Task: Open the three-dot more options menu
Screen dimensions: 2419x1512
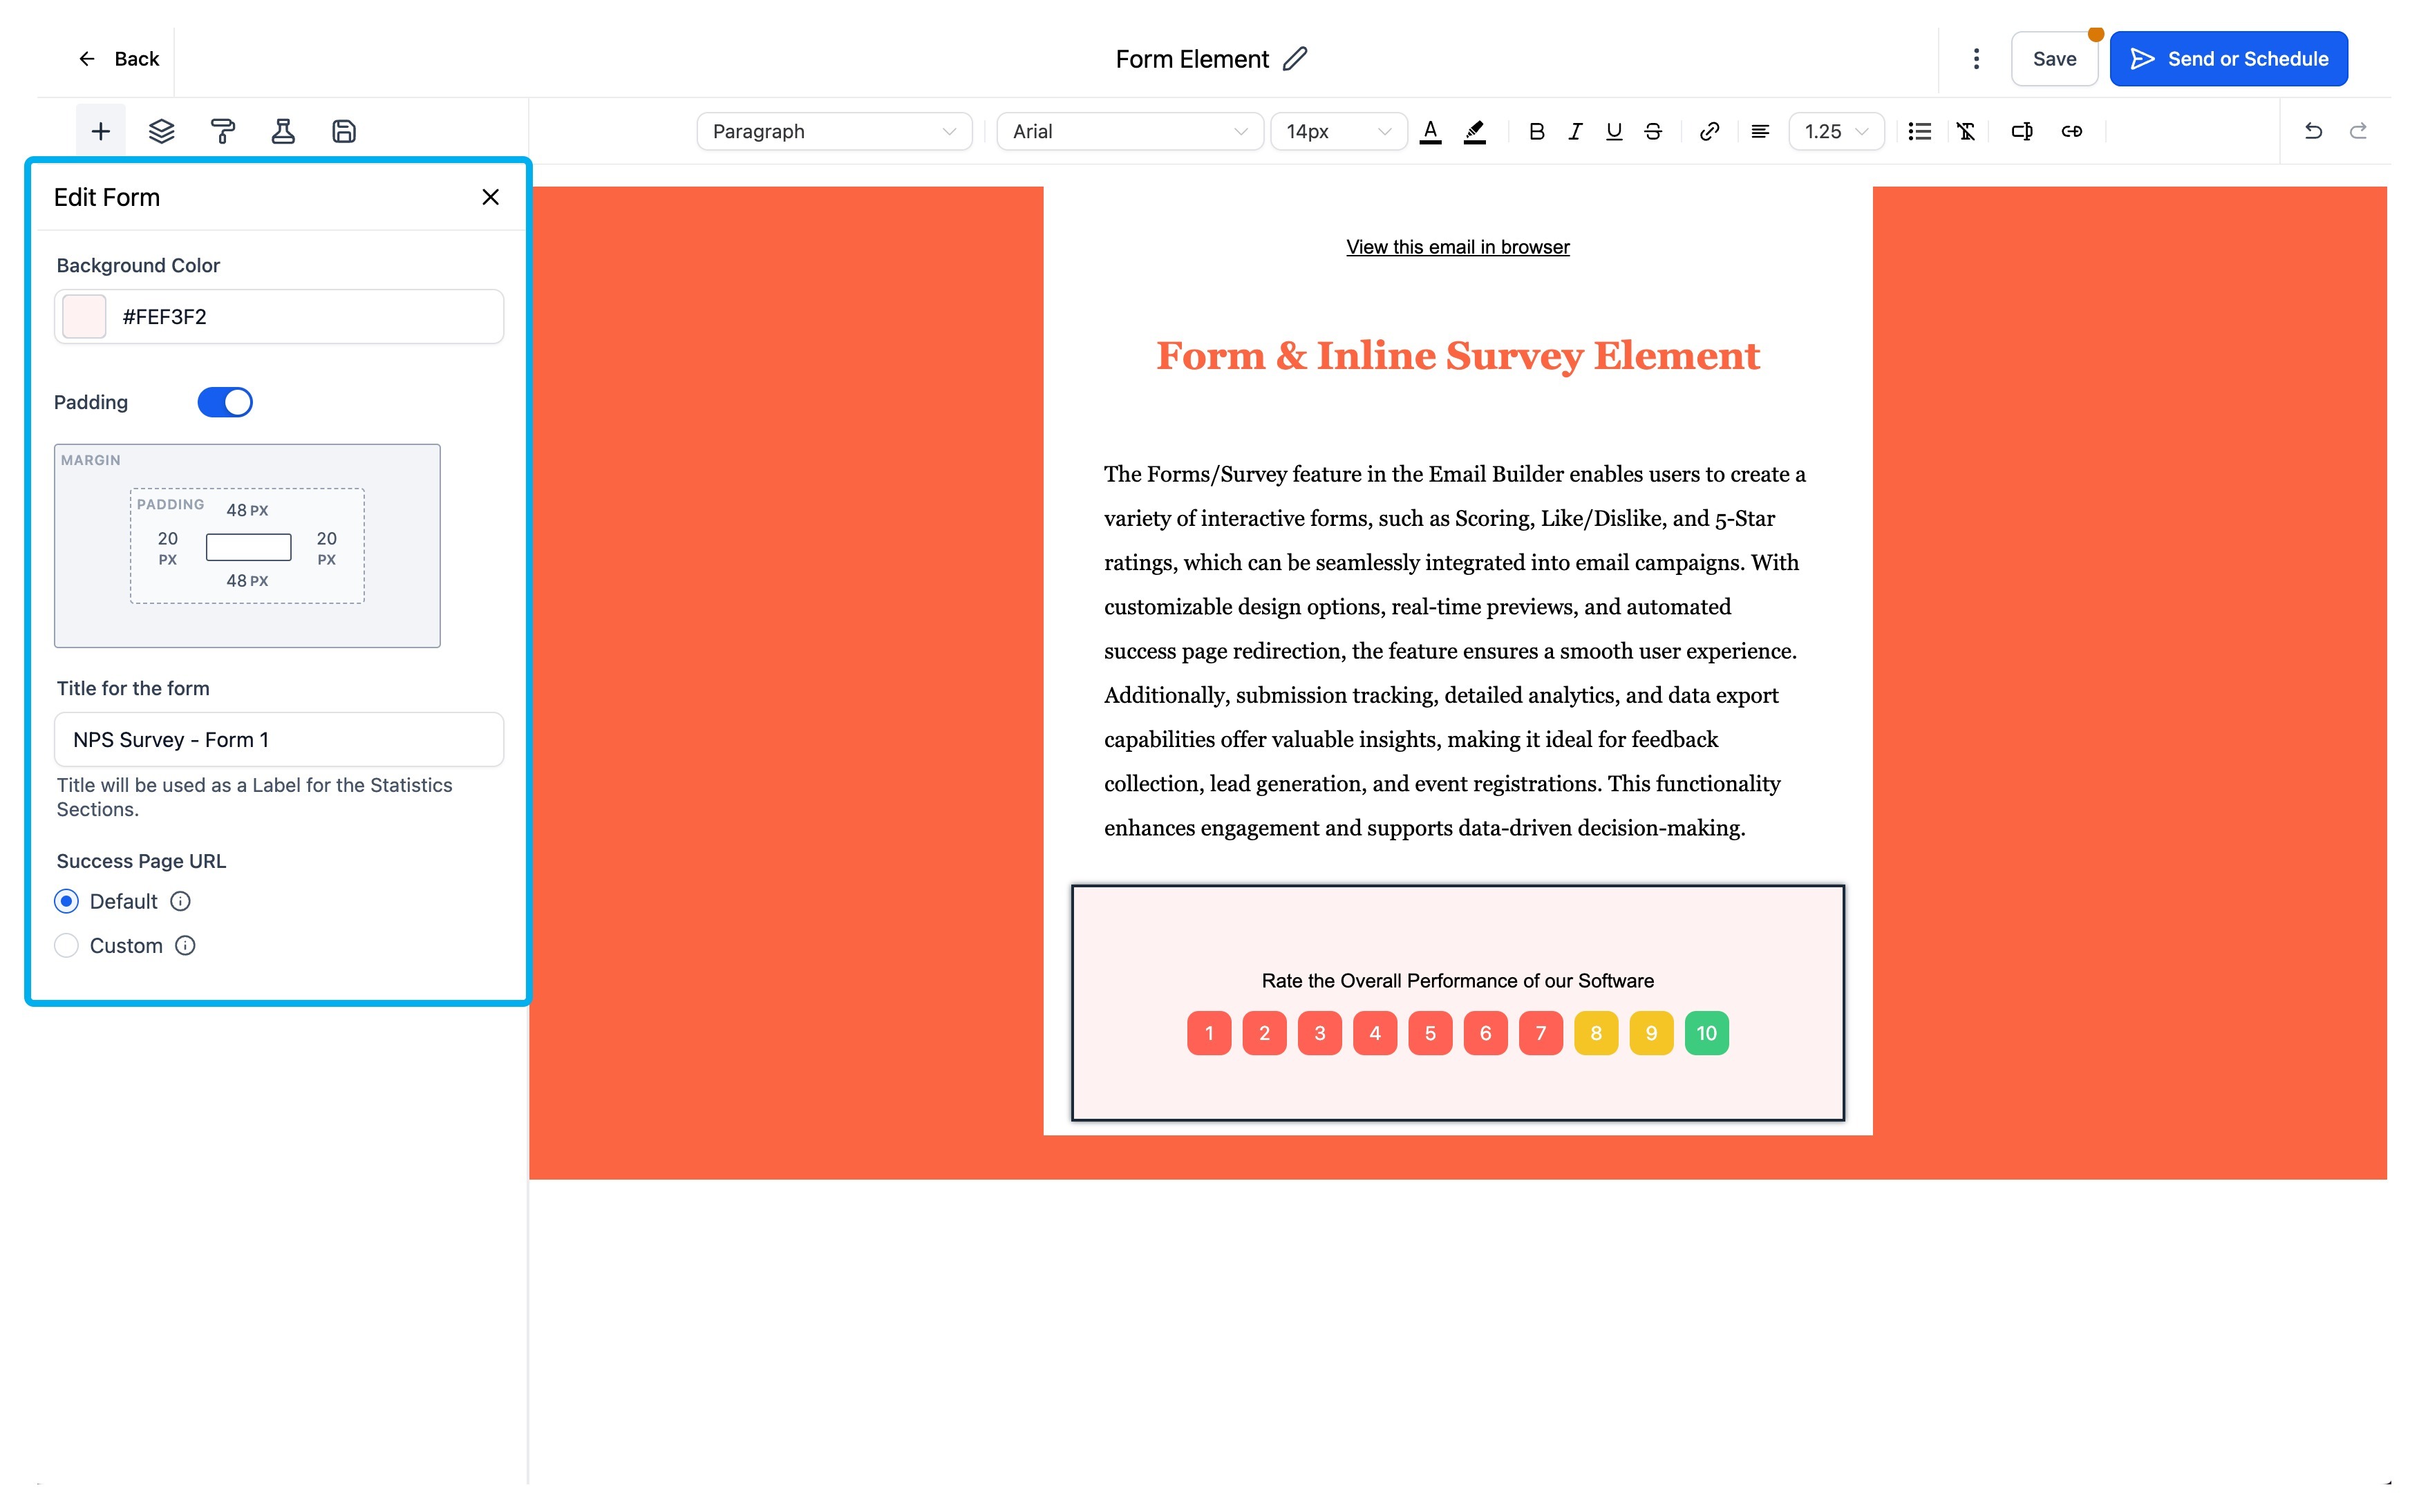Action: pyautogui.click(x=1975, y=59)
